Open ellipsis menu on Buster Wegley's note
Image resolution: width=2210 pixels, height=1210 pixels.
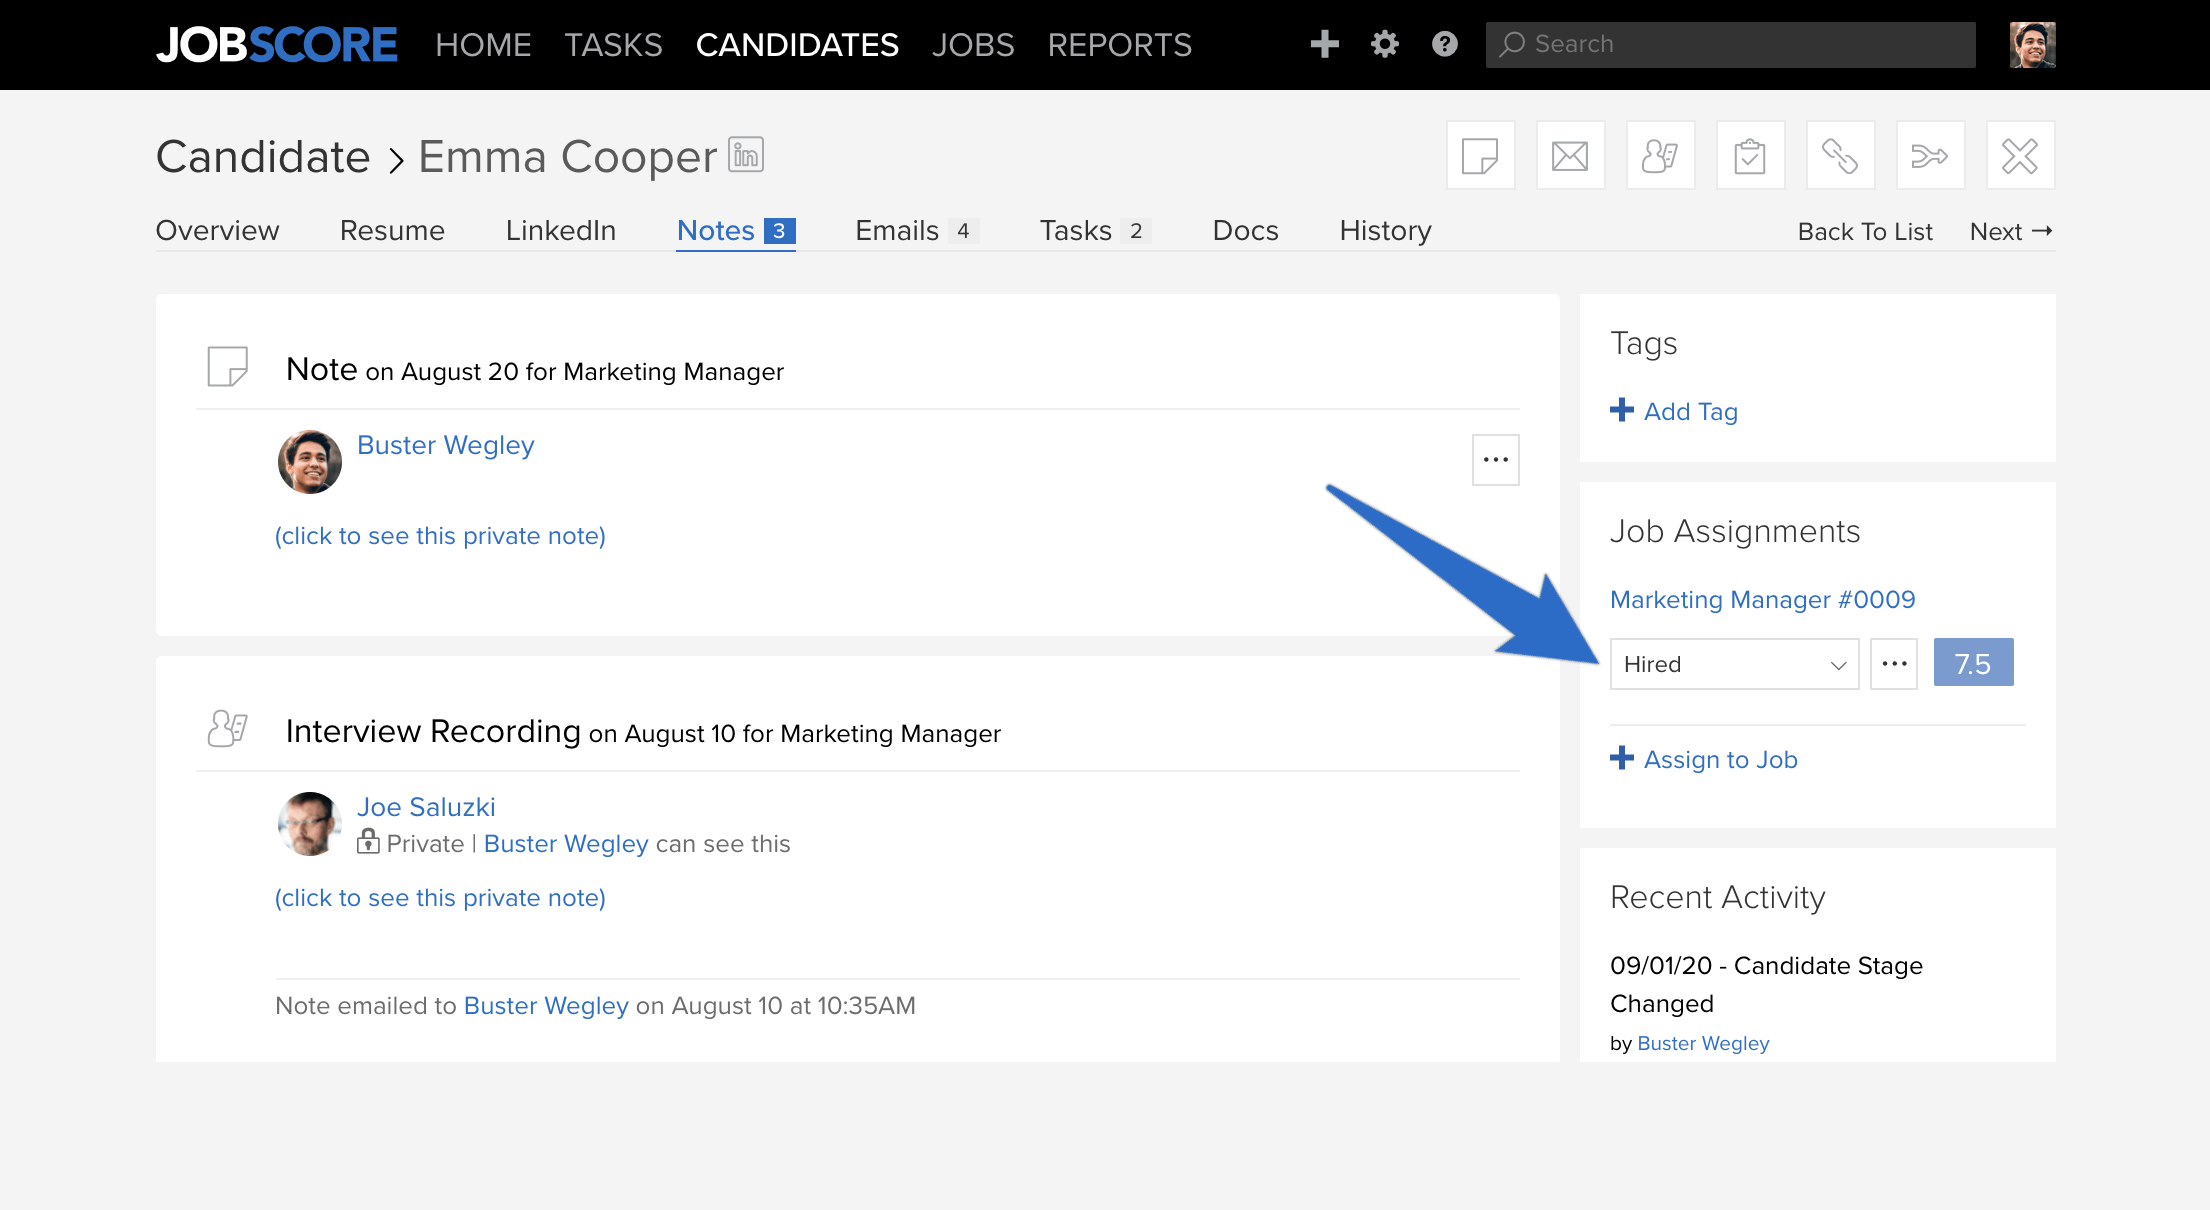1495,460
